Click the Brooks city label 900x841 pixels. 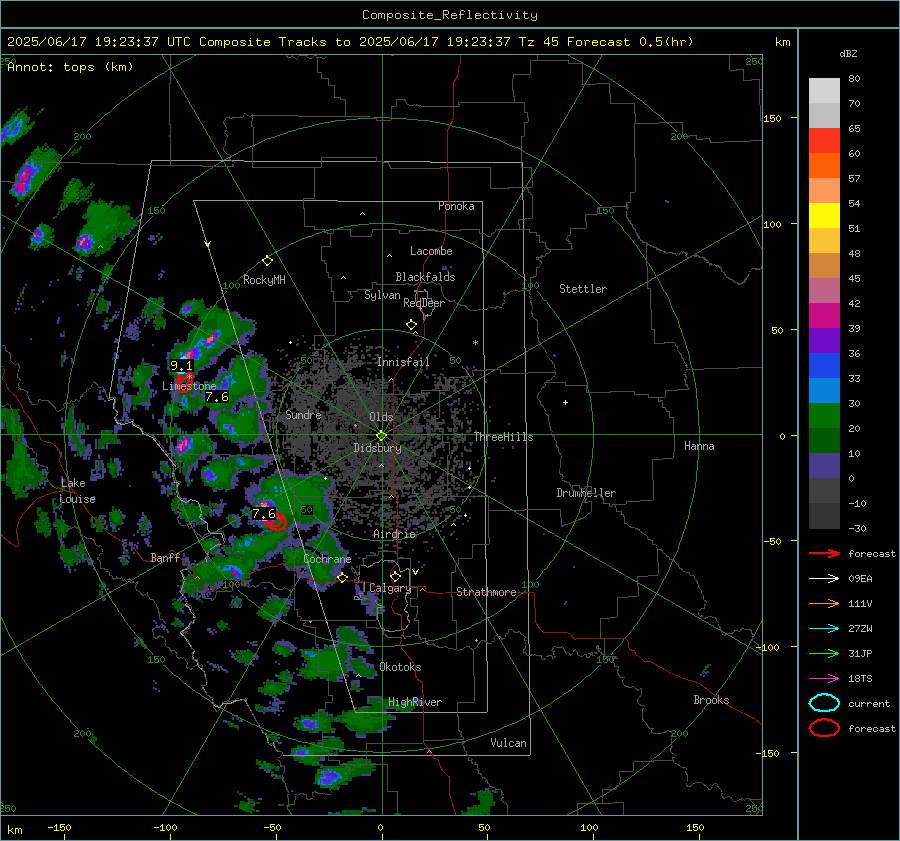pyautogui.click(x=711, y=700)
